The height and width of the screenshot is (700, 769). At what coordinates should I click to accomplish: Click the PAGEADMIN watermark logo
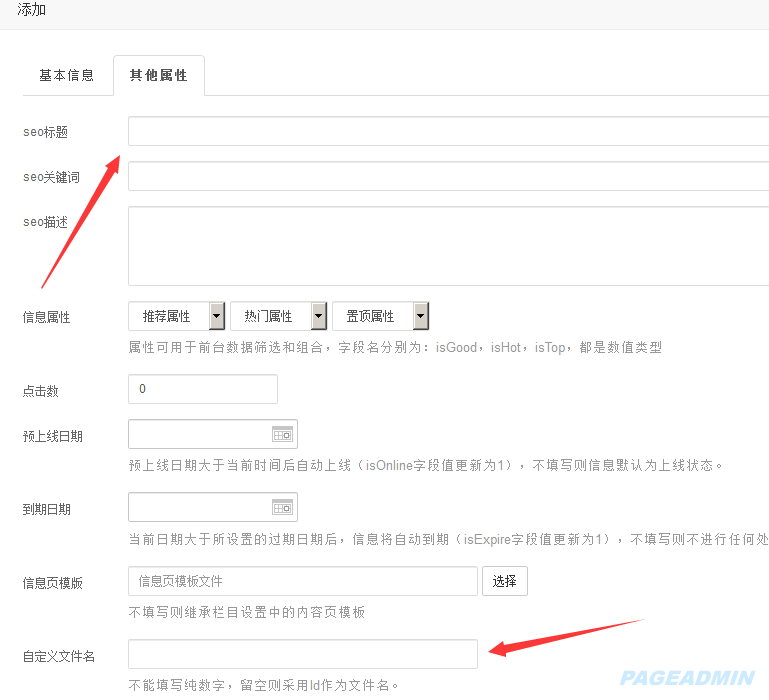point(686,678)
